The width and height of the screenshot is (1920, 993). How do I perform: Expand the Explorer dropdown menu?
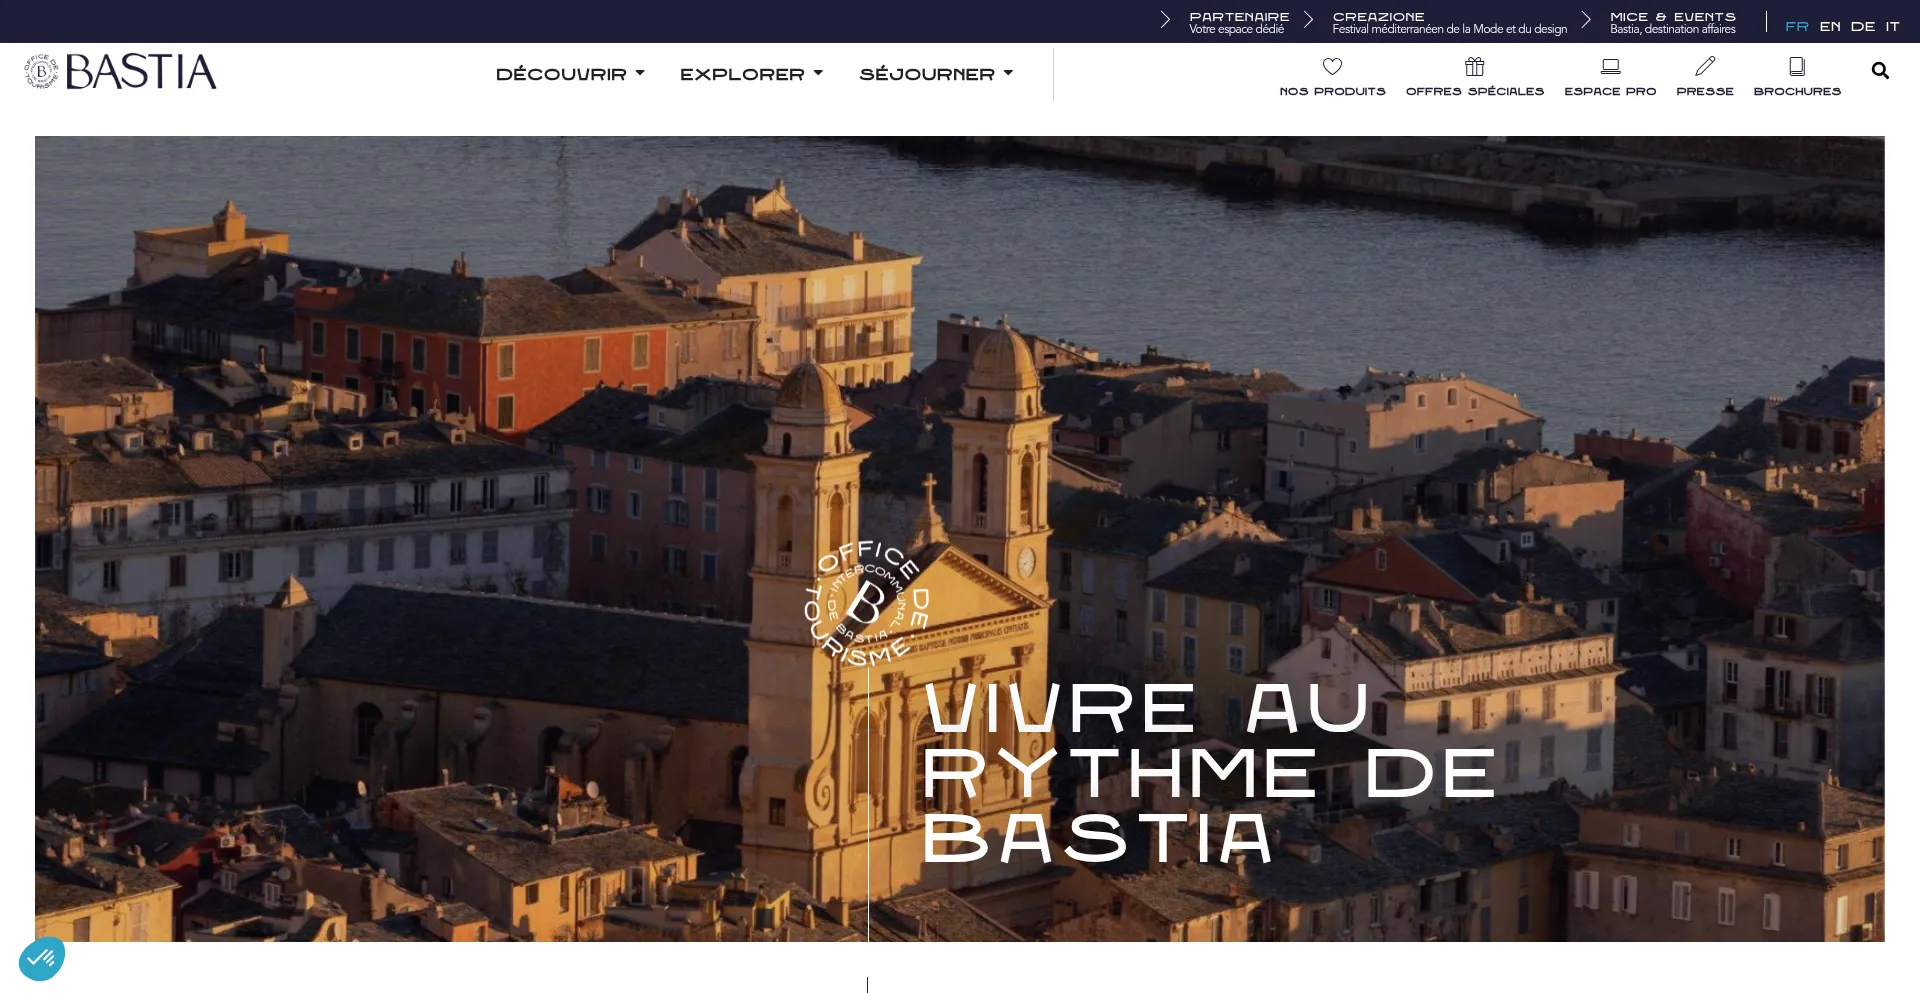pos(751,74)
